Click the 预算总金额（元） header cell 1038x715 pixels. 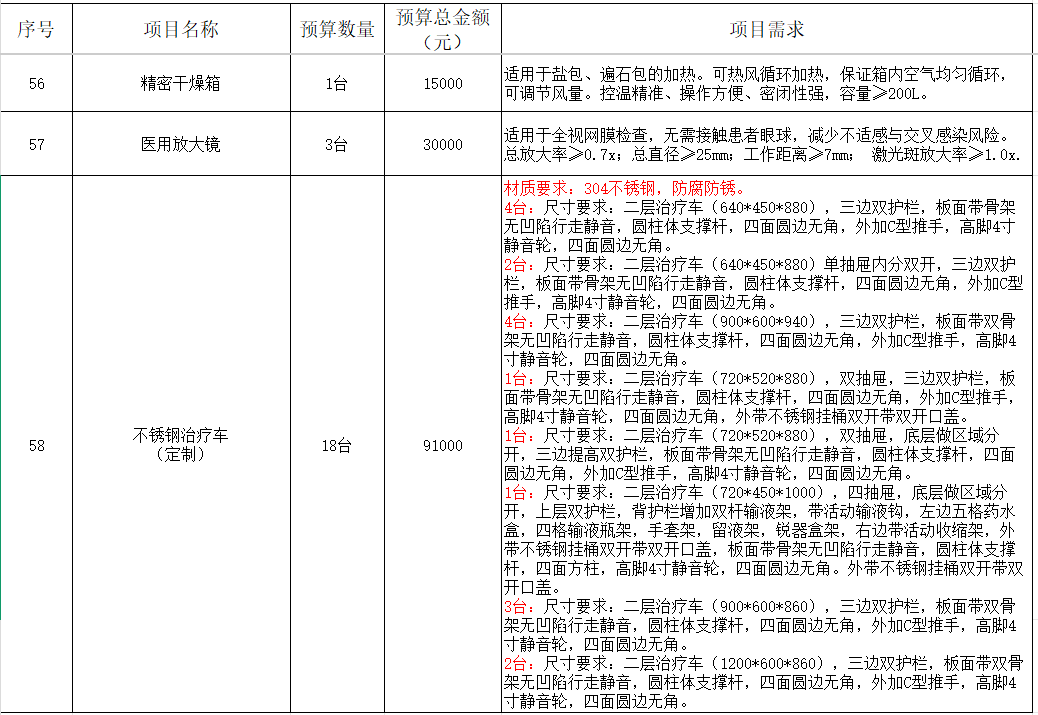pos(443,29)
